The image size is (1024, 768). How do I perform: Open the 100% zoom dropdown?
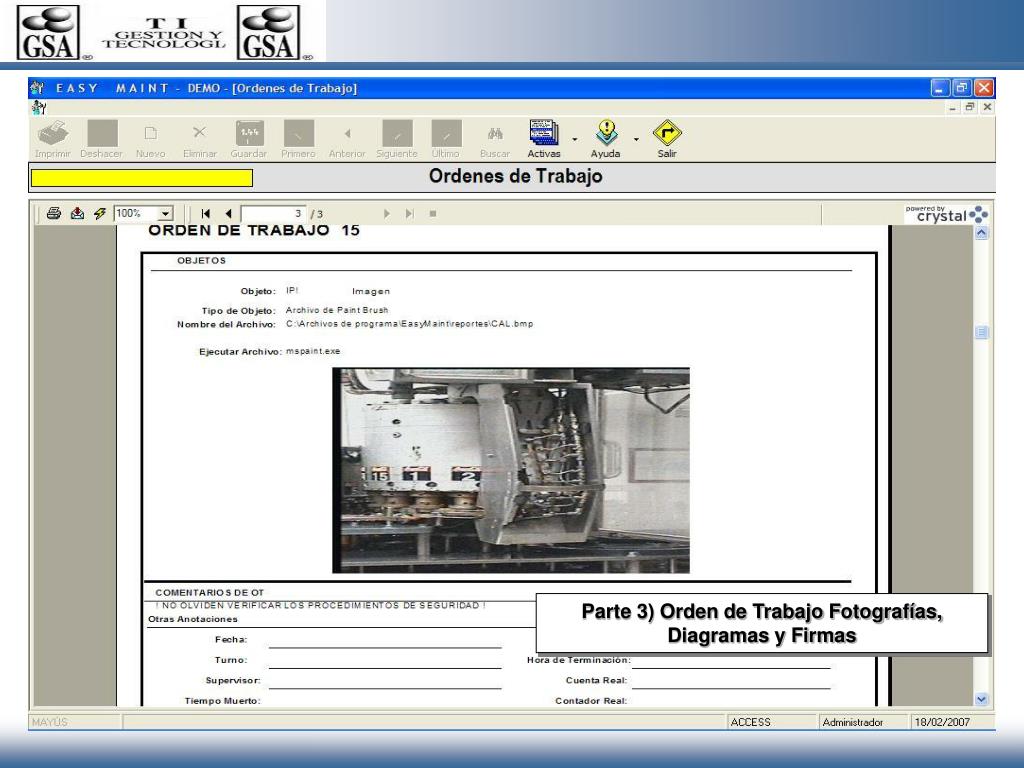tap(166, 214)
